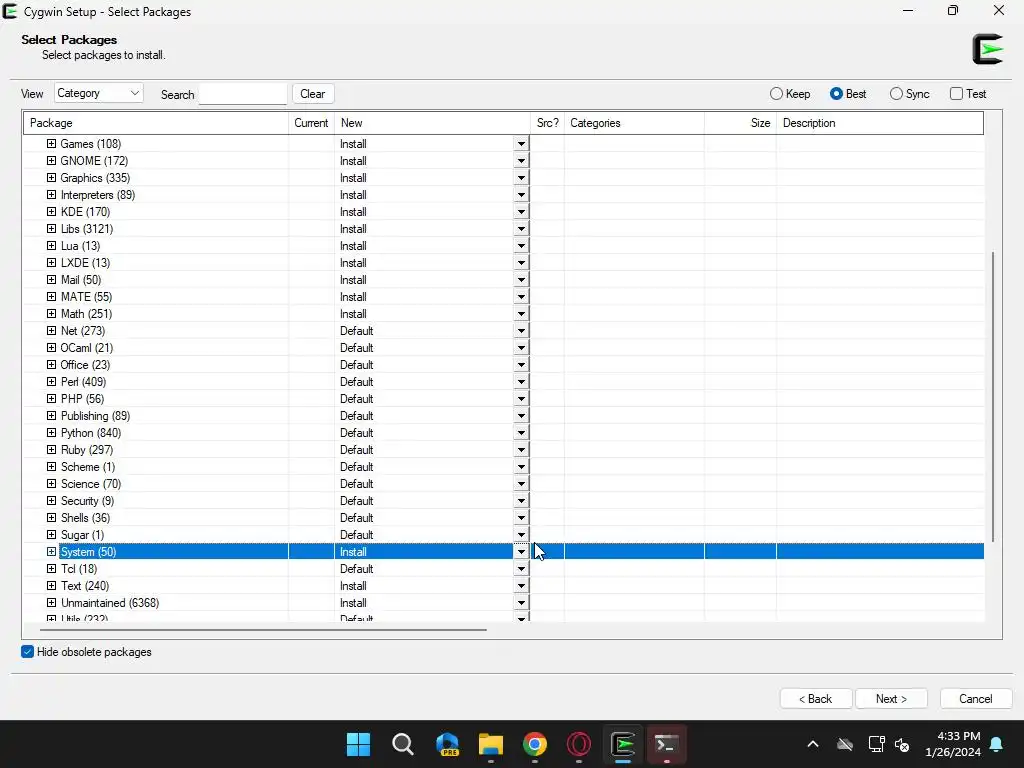Select the Scheme (1) row
The height and width of the screenshot is (768, 1024).
pyautogui.click(x=504, y=467)
